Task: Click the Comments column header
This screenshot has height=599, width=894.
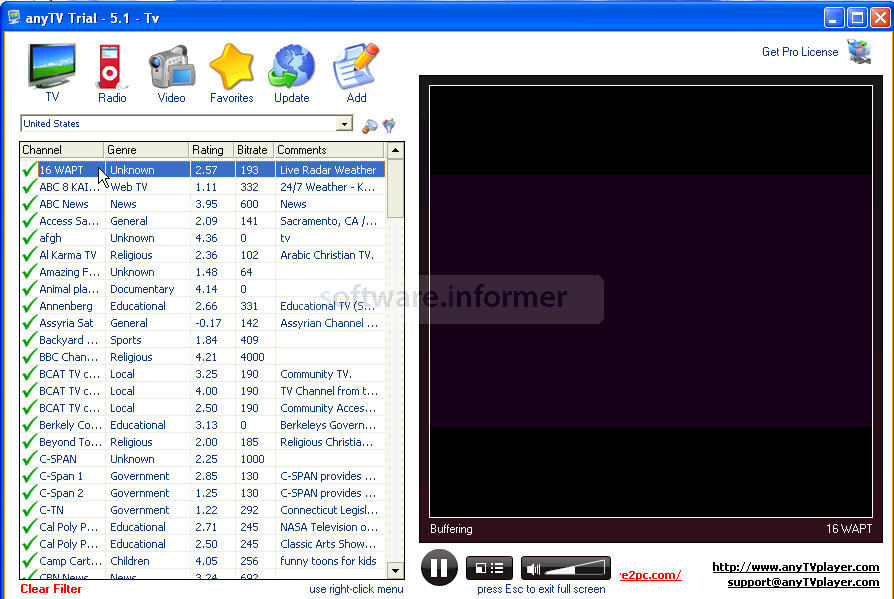Action: point(329,150)
